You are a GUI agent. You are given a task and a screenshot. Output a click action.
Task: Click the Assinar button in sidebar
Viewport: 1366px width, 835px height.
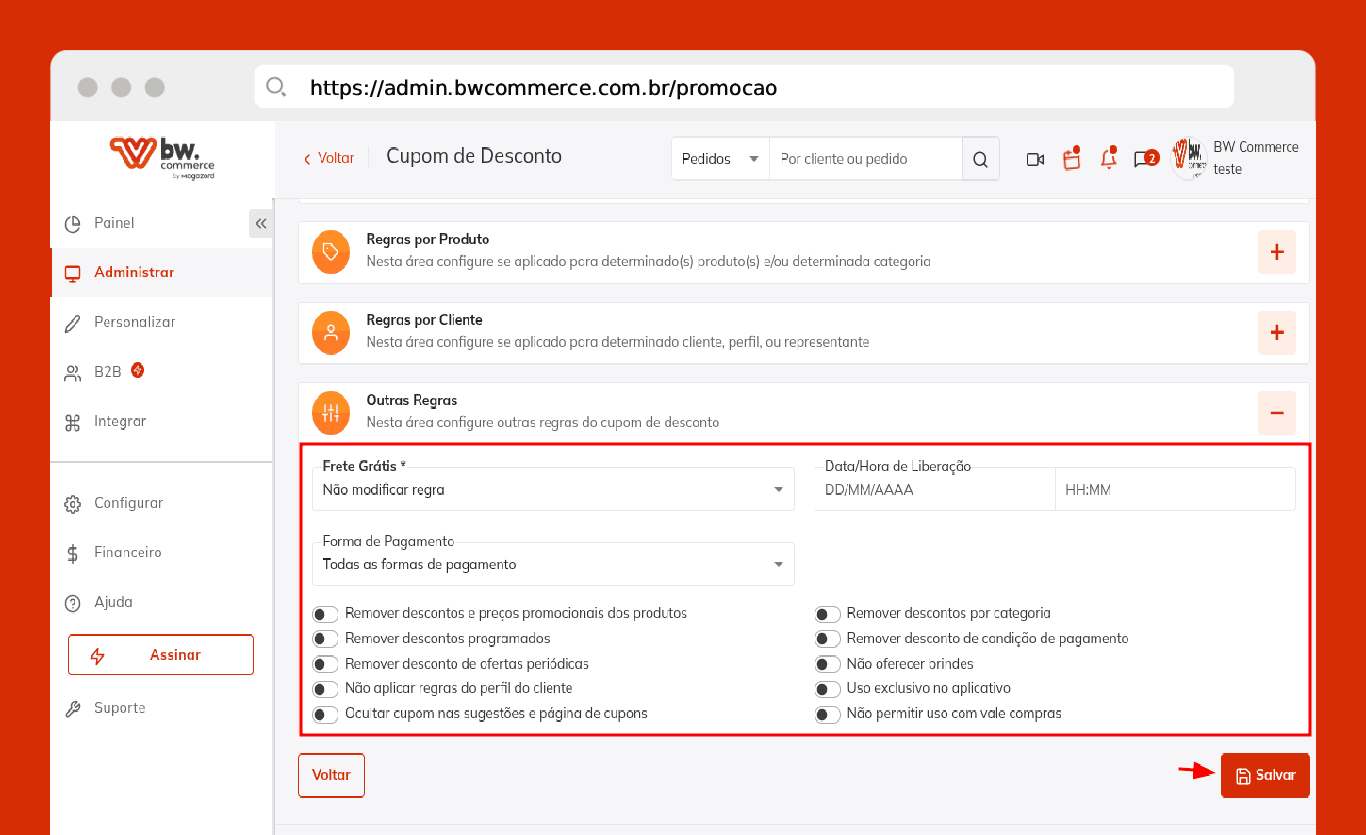pos(161,655)
